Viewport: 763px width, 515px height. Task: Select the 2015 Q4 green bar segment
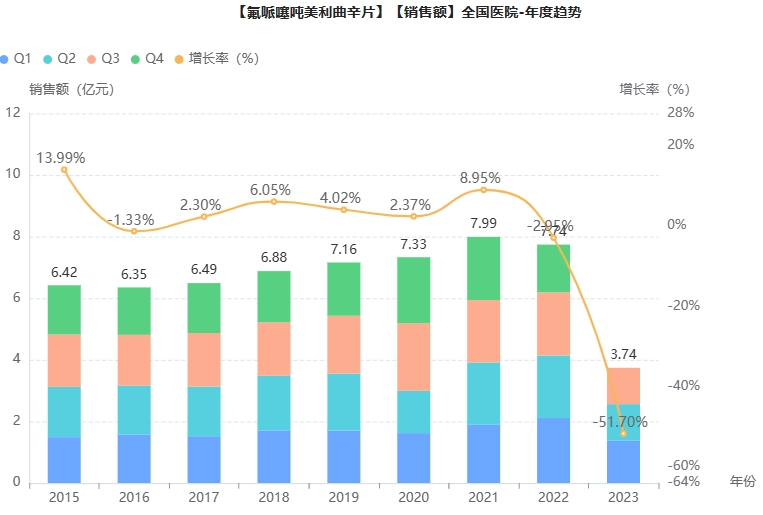click(x=64, y=310)
